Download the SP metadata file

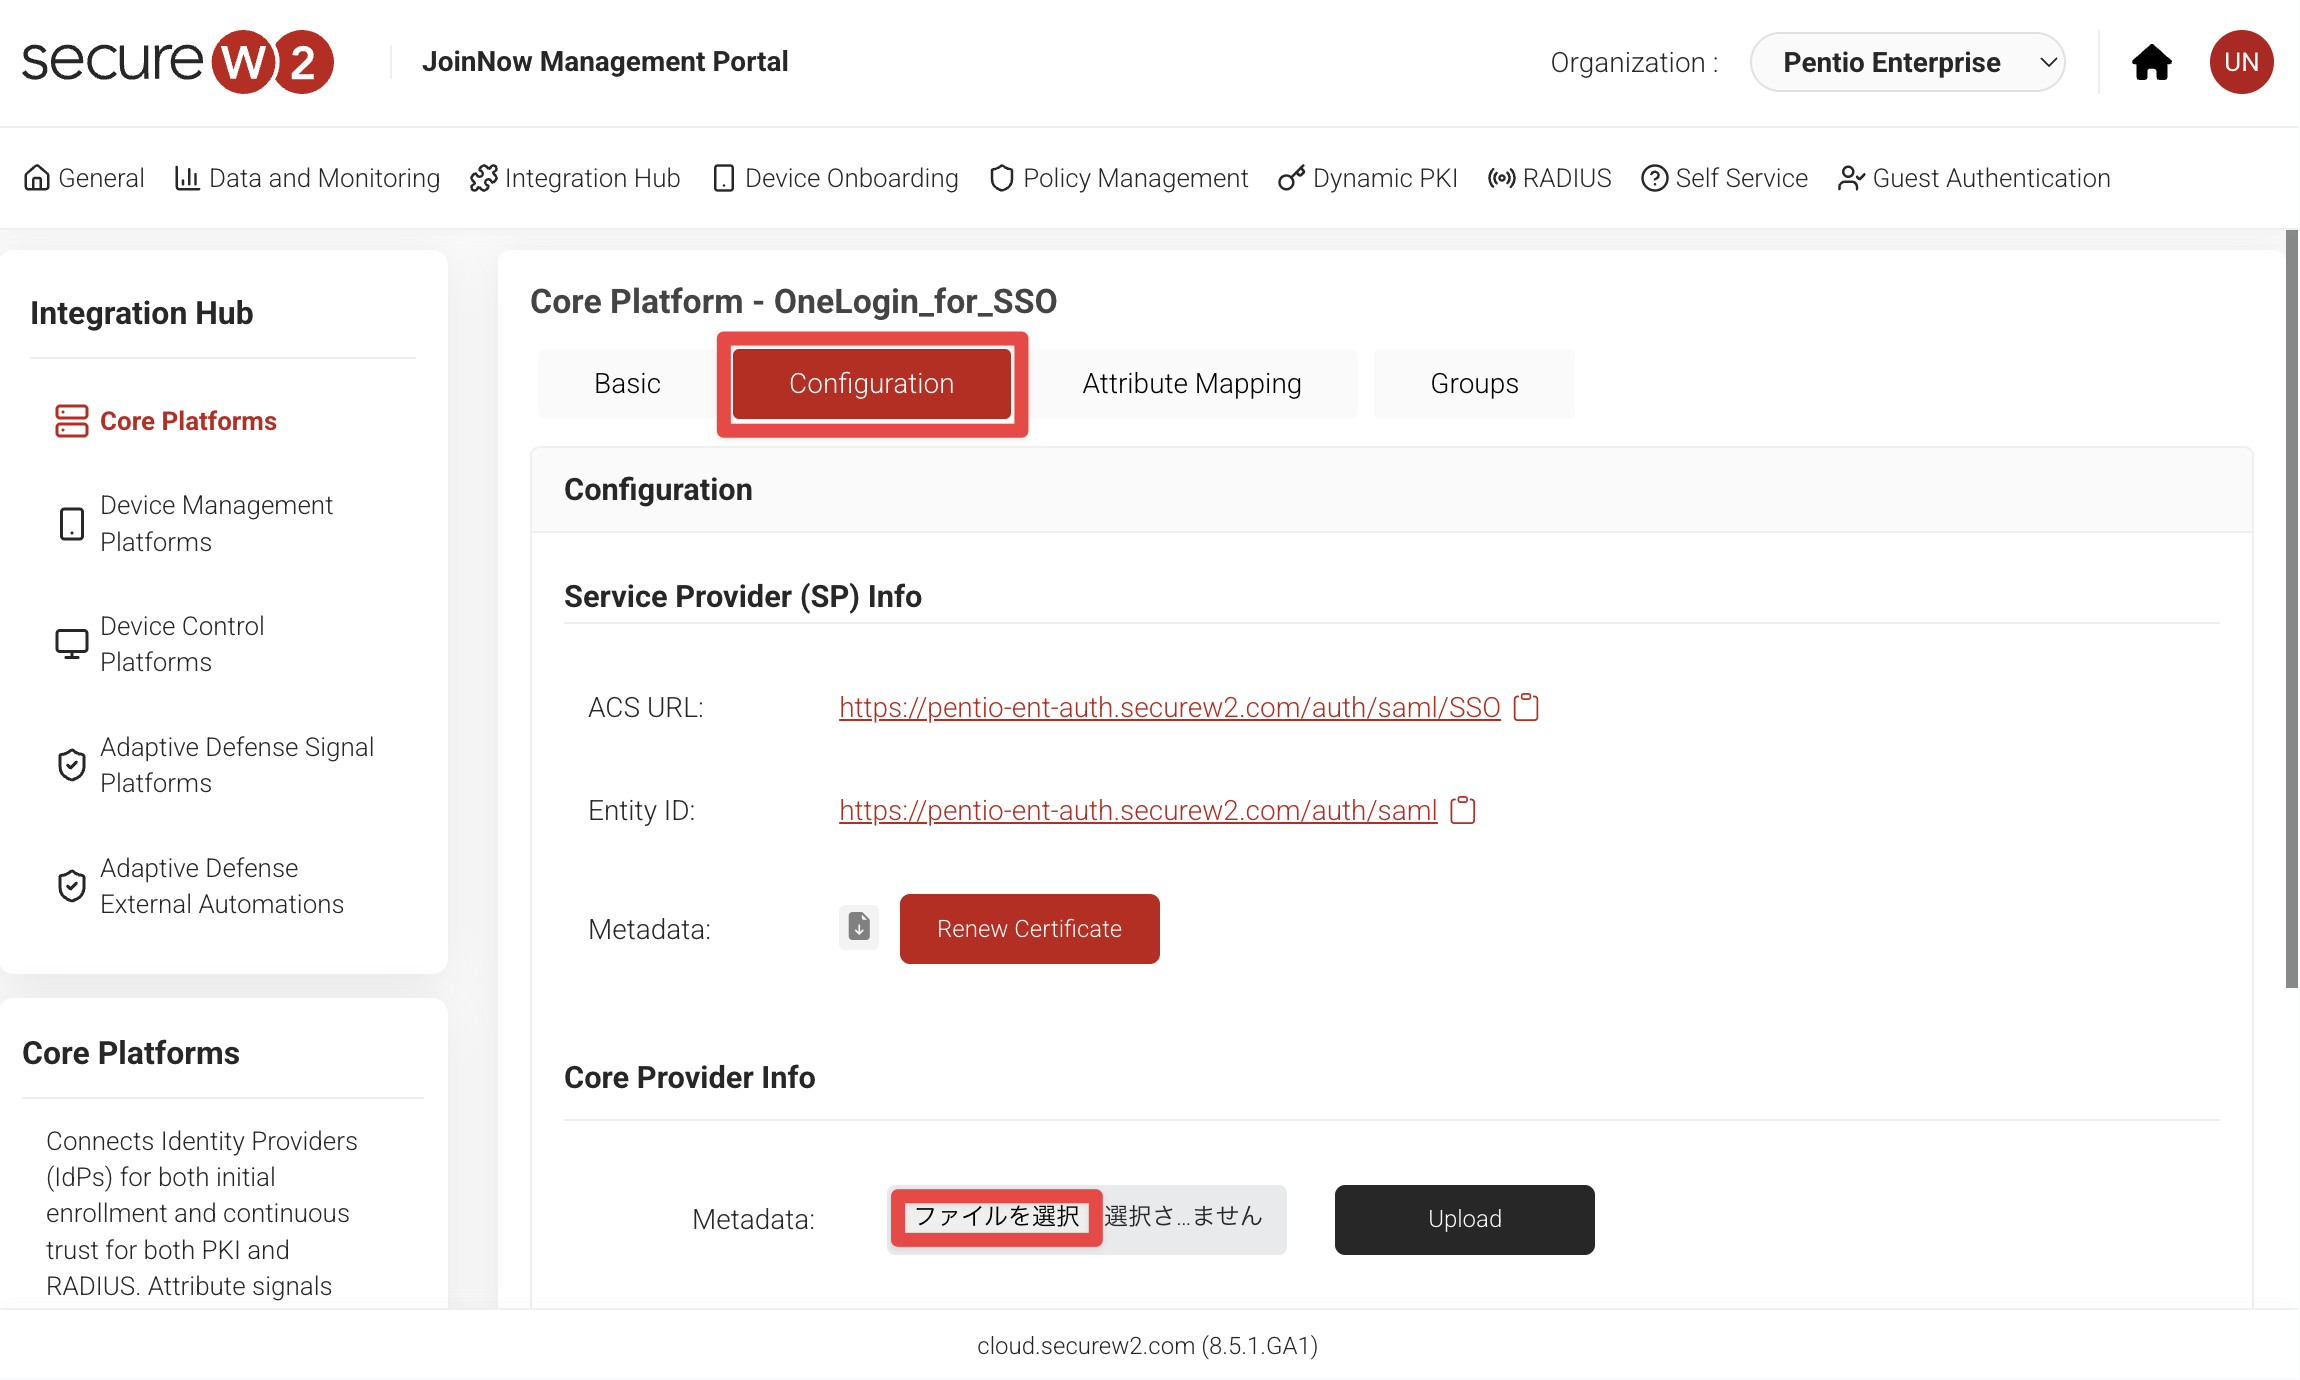[x=859, y=928]
